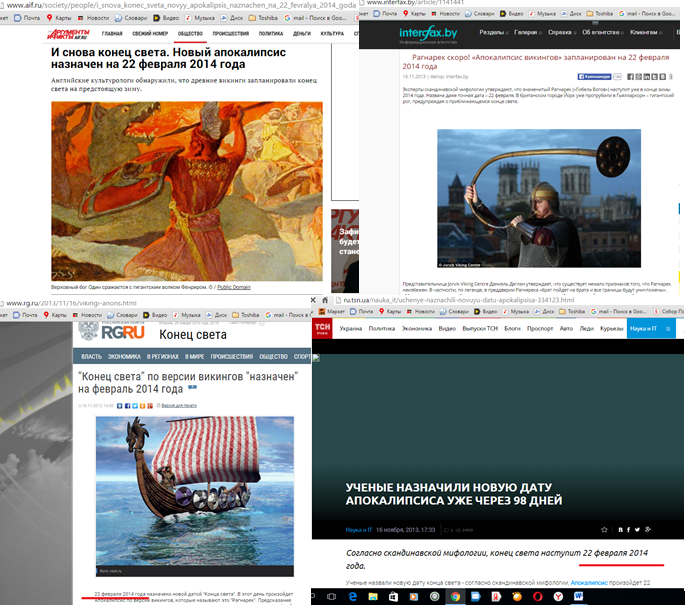Share RG.RU article on Twitter icon
The width and height of the screenshot is (685, 609).
135,406
